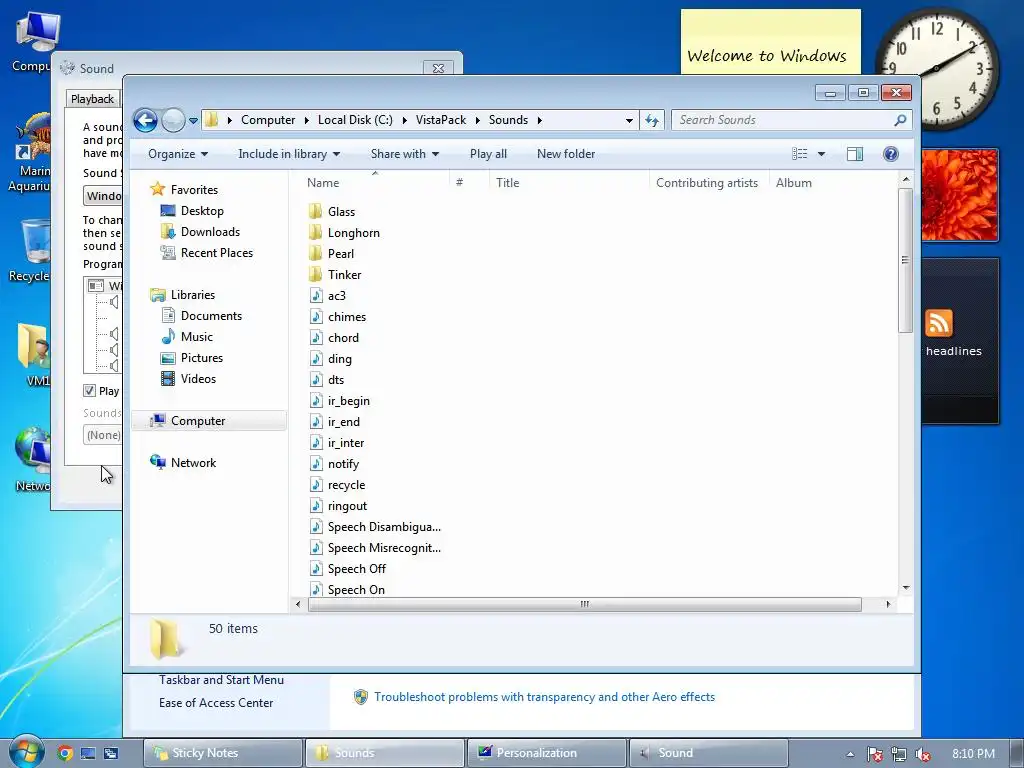The height and width of the screenshot is (768, 1024).
Task: Click the change view icon
Action: pos(799,154)
